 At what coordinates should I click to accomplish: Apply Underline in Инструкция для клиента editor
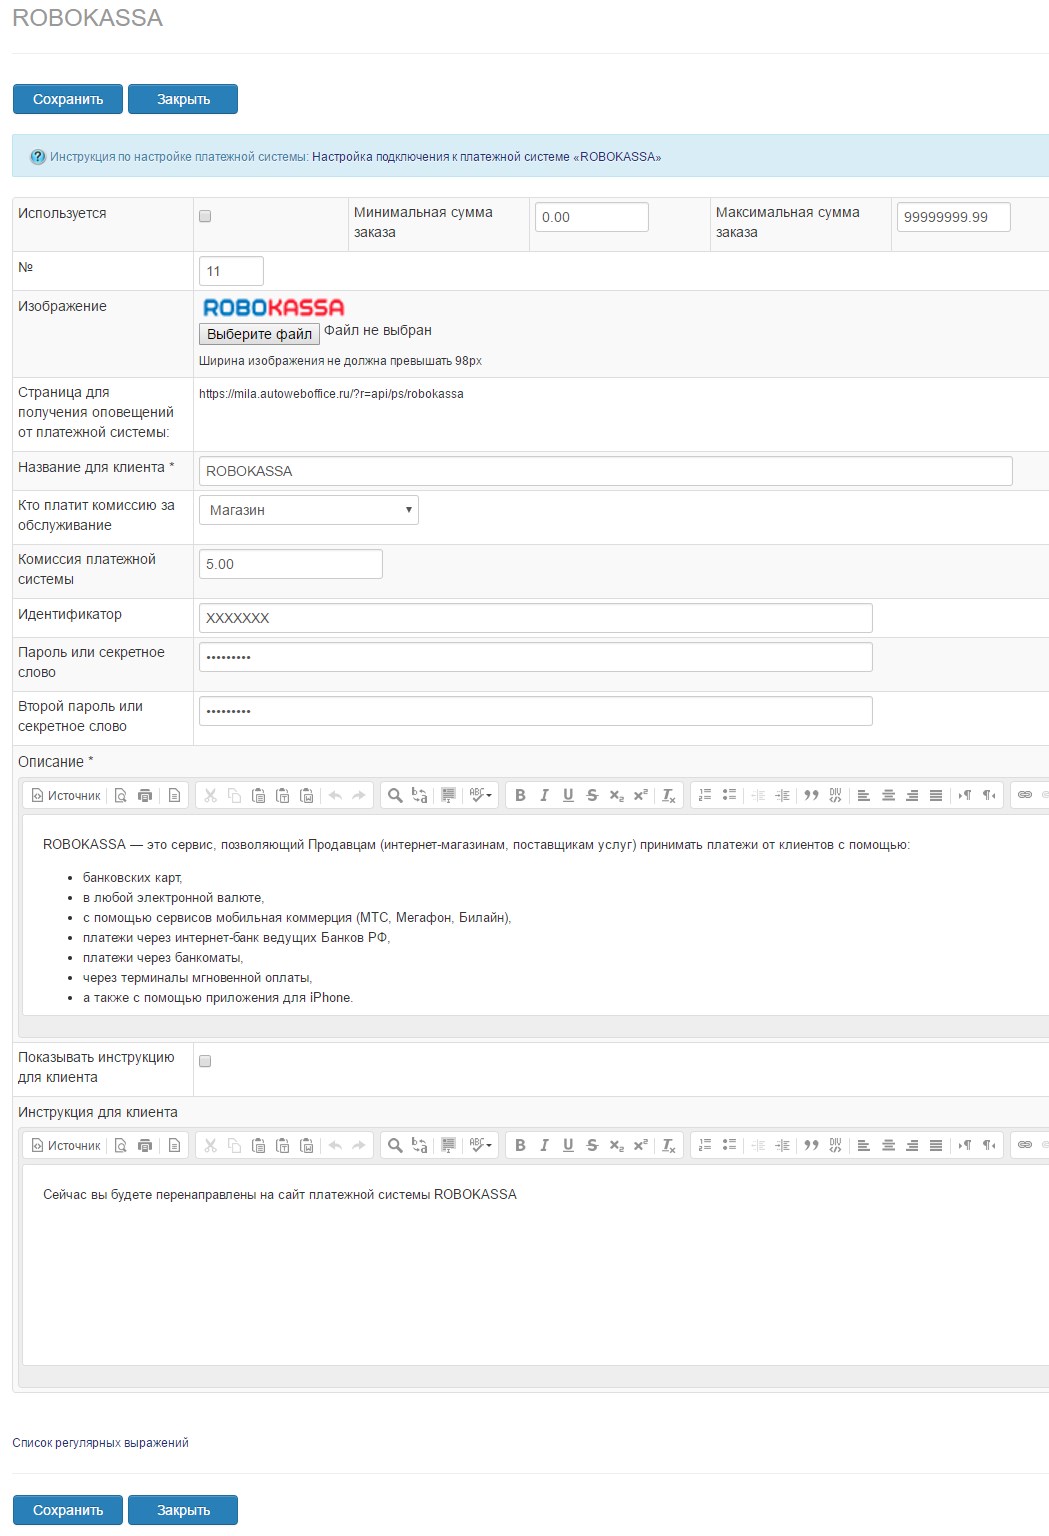(x=568, y=1145)
